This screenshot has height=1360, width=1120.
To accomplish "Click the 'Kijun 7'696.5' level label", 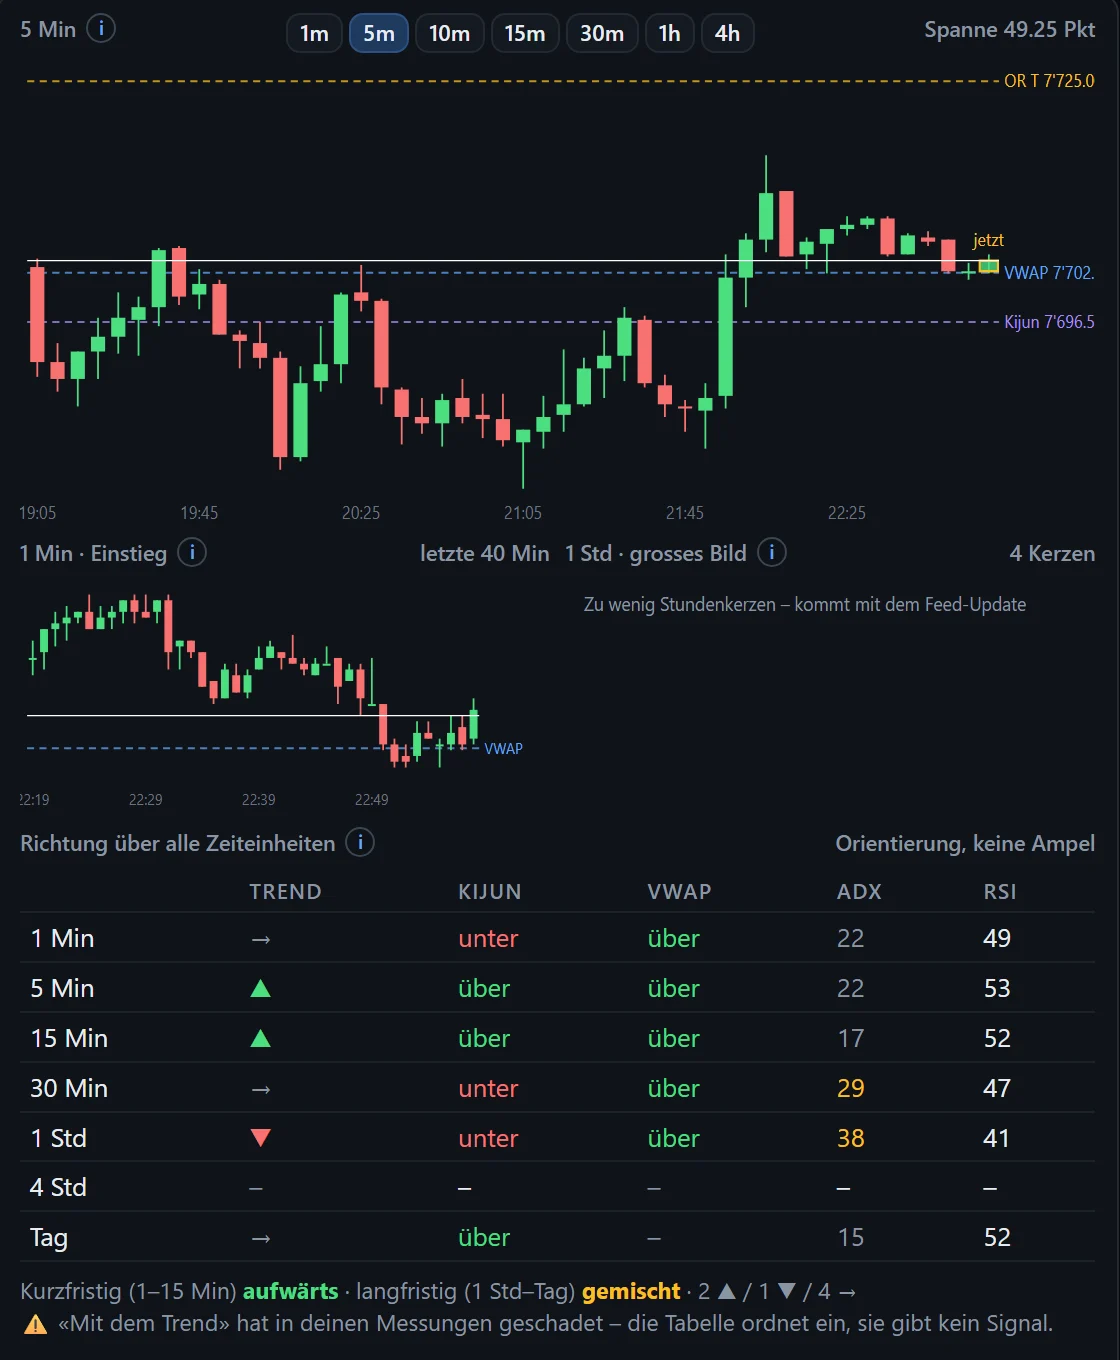I will click(x=1049, y=322).
